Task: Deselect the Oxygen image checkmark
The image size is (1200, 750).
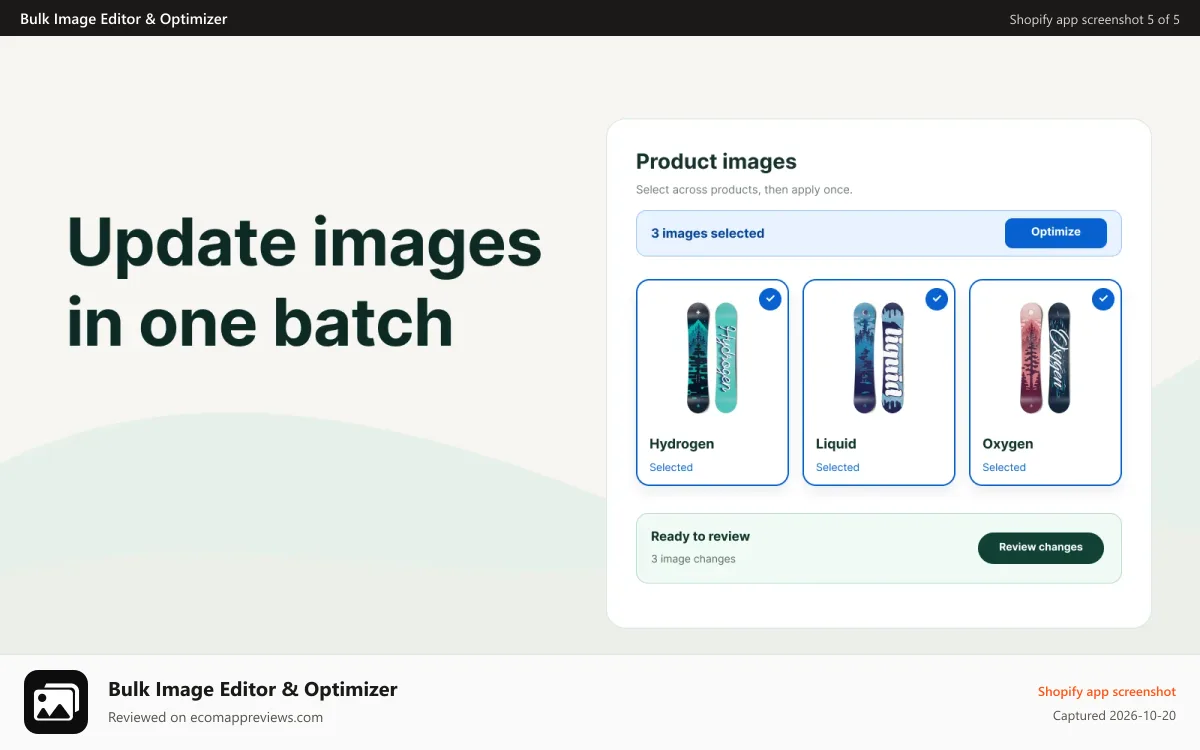Action: tap(1103, 298)
